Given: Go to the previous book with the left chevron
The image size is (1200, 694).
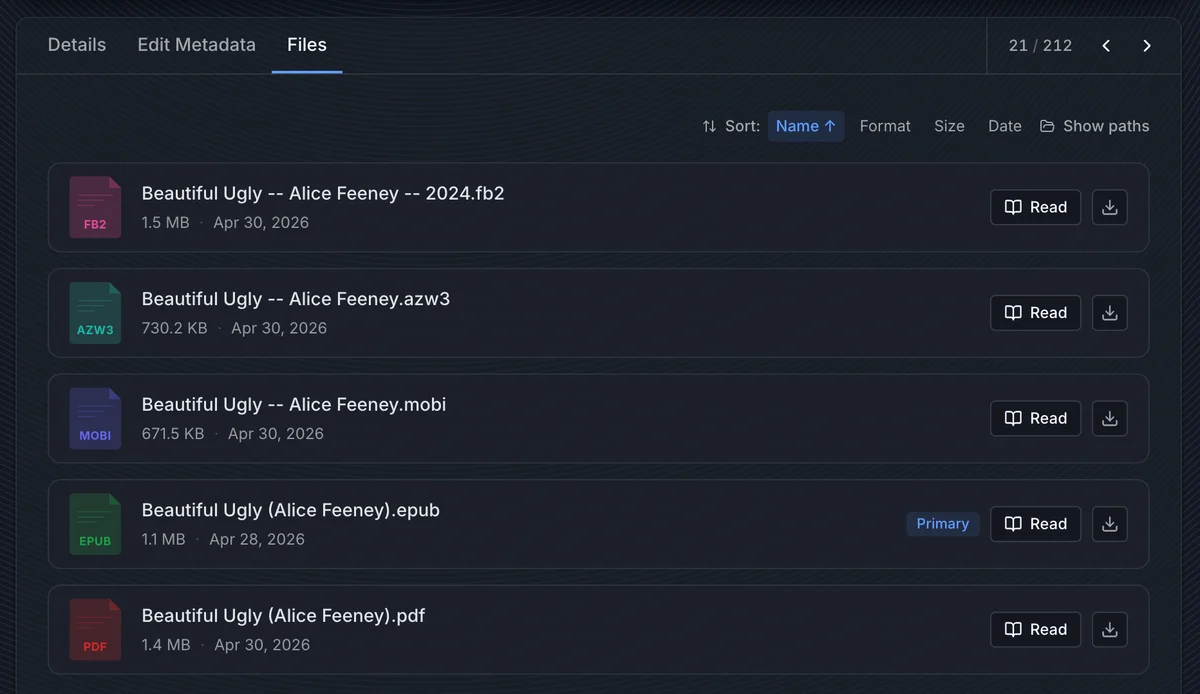Looking at the screenshot, I should (x=1106, y=46).
